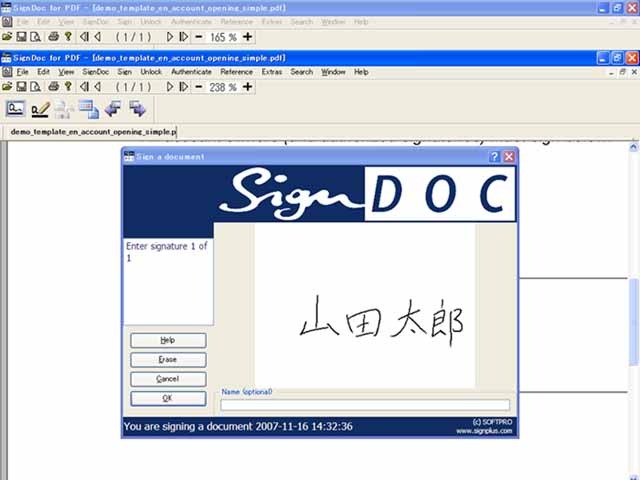Print icon in background window toolbar

tap(53, 37)
